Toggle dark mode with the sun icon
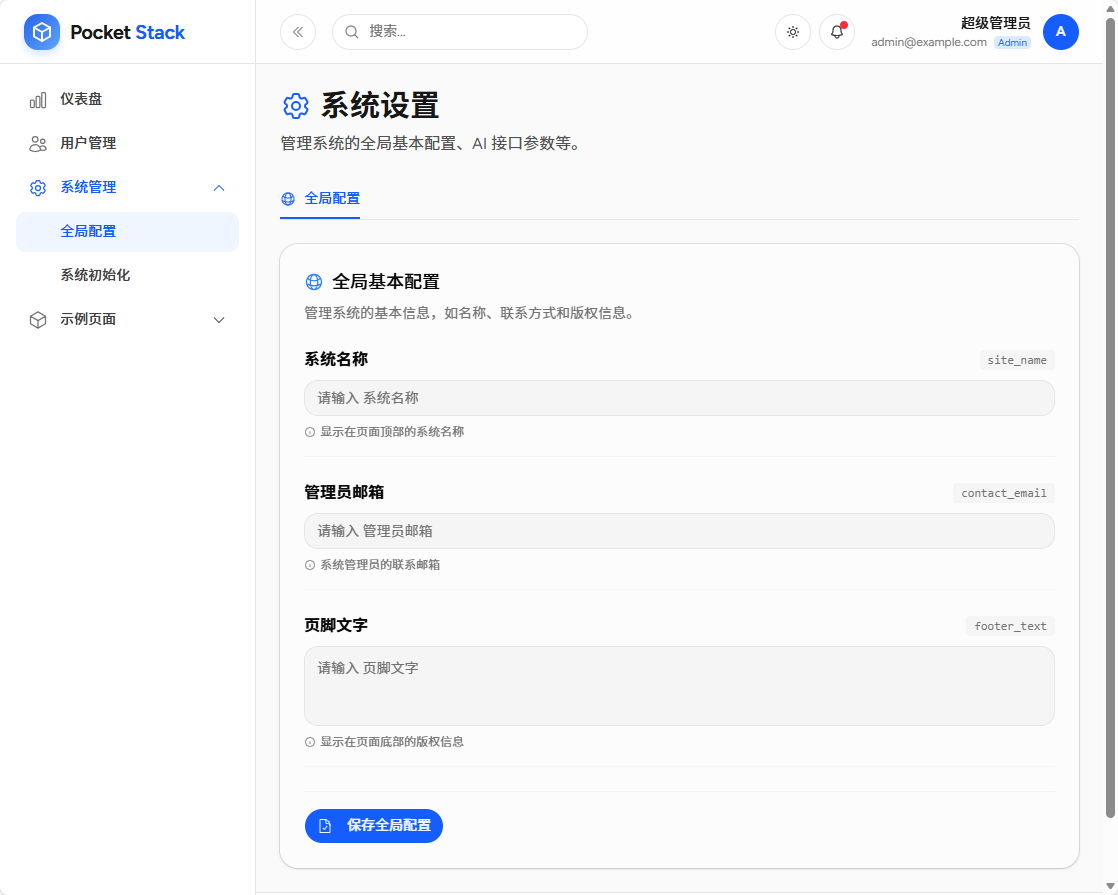This screenshot has width=1118, height=895. point(792,32)
